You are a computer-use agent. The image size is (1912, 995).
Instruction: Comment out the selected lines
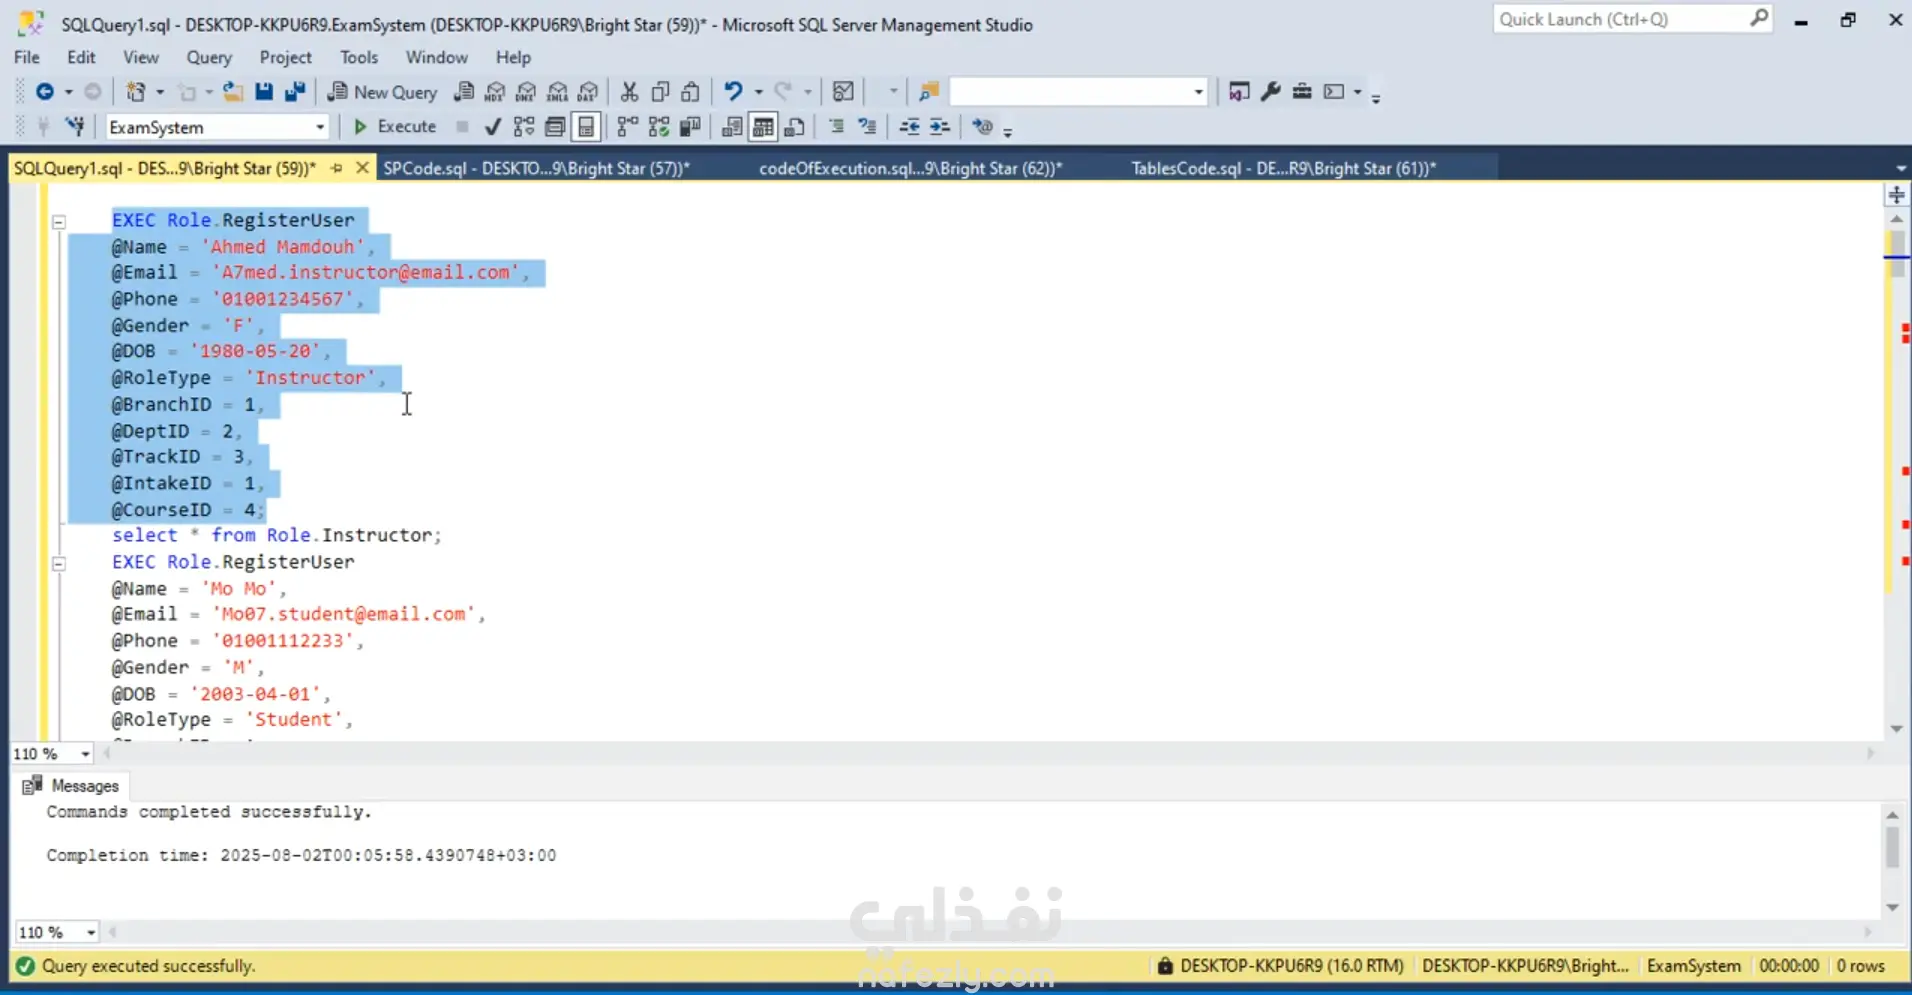pyautogui.click(x=837, y=127)
